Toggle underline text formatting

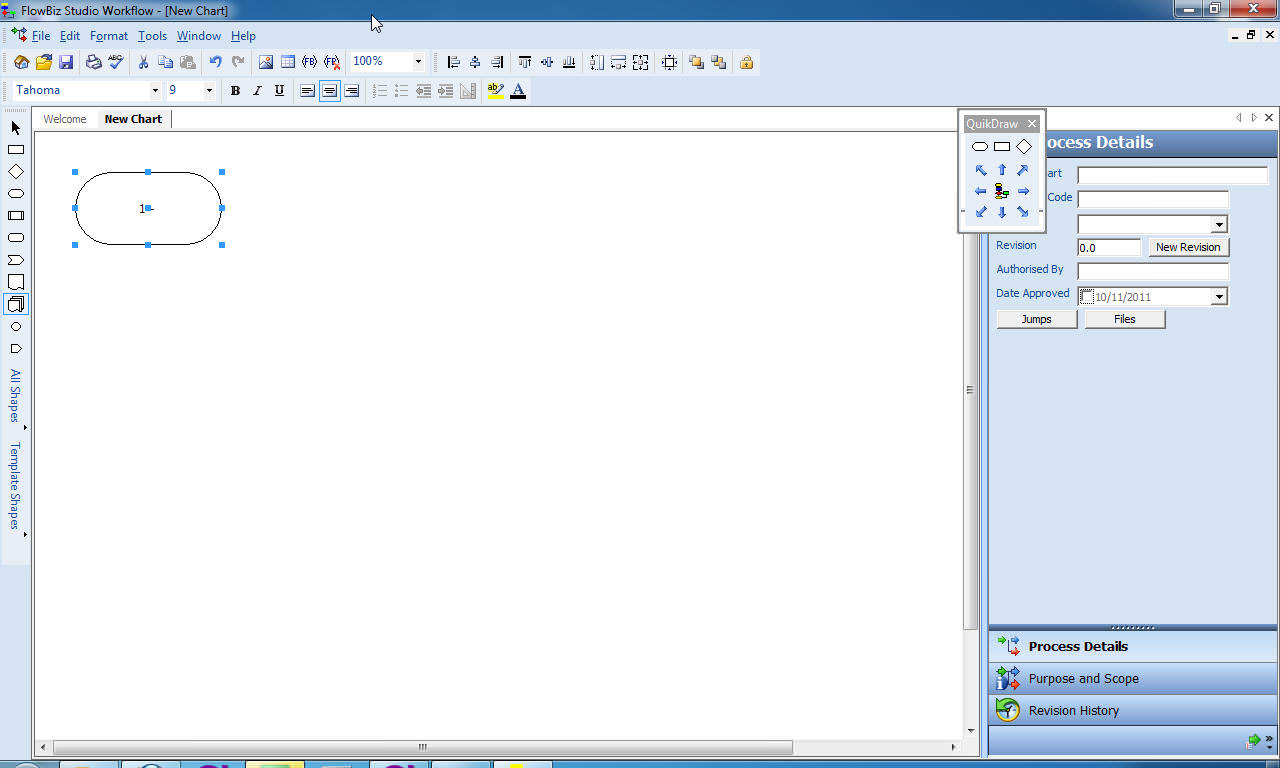click(279, 91)
